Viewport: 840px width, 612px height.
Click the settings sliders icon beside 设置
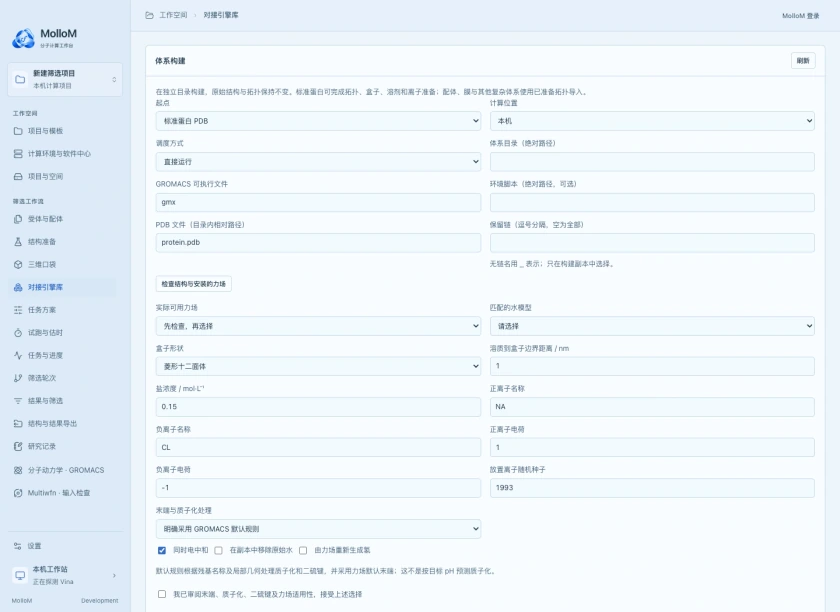click(18, 546)
